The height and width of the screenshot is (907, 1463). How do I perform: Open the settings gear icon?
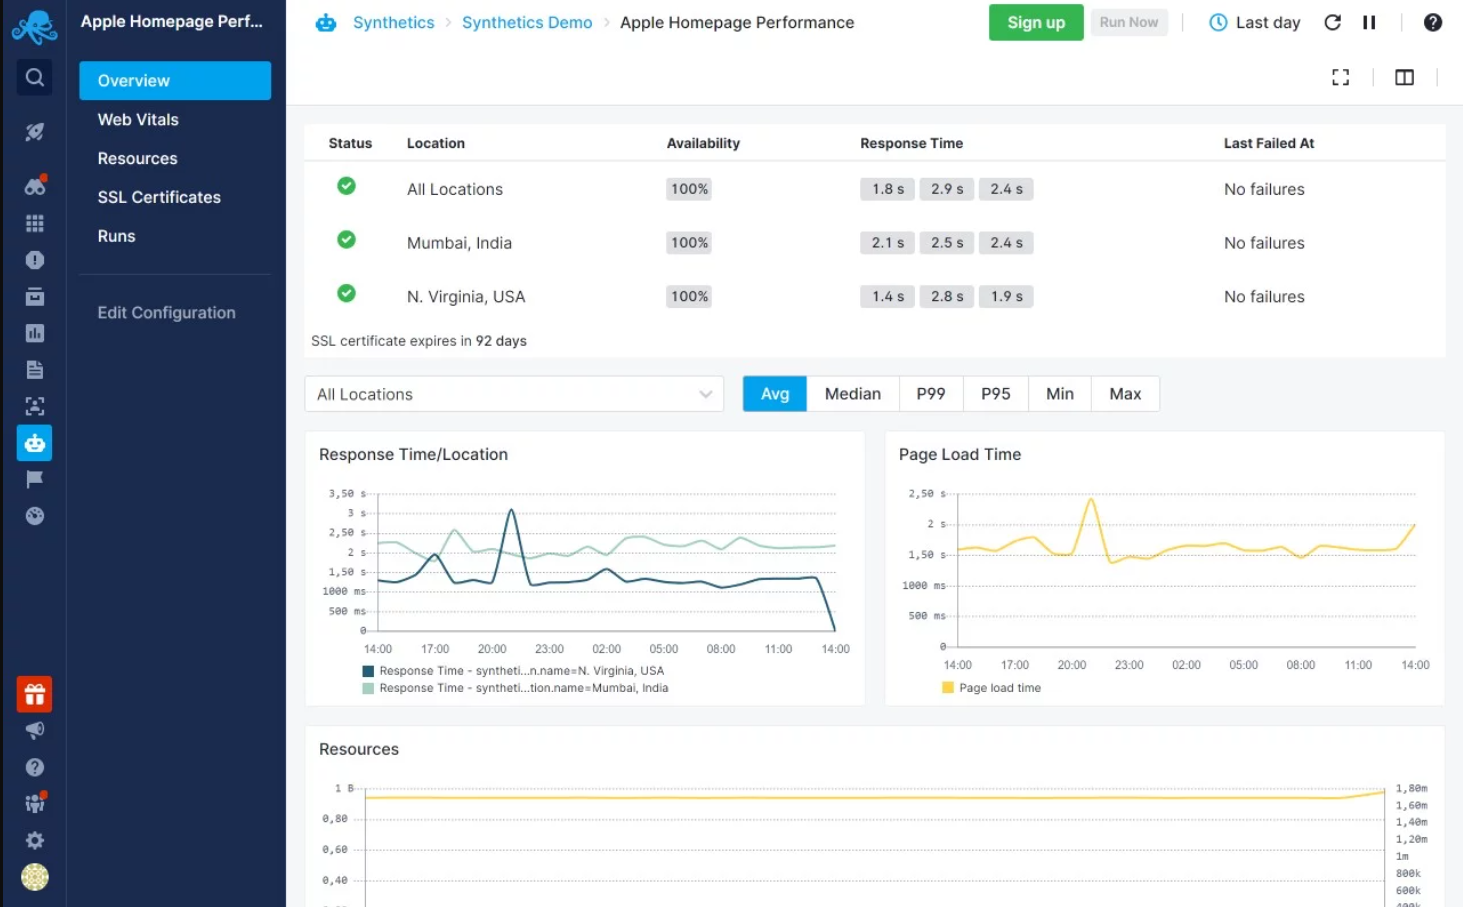pos(34,840)
